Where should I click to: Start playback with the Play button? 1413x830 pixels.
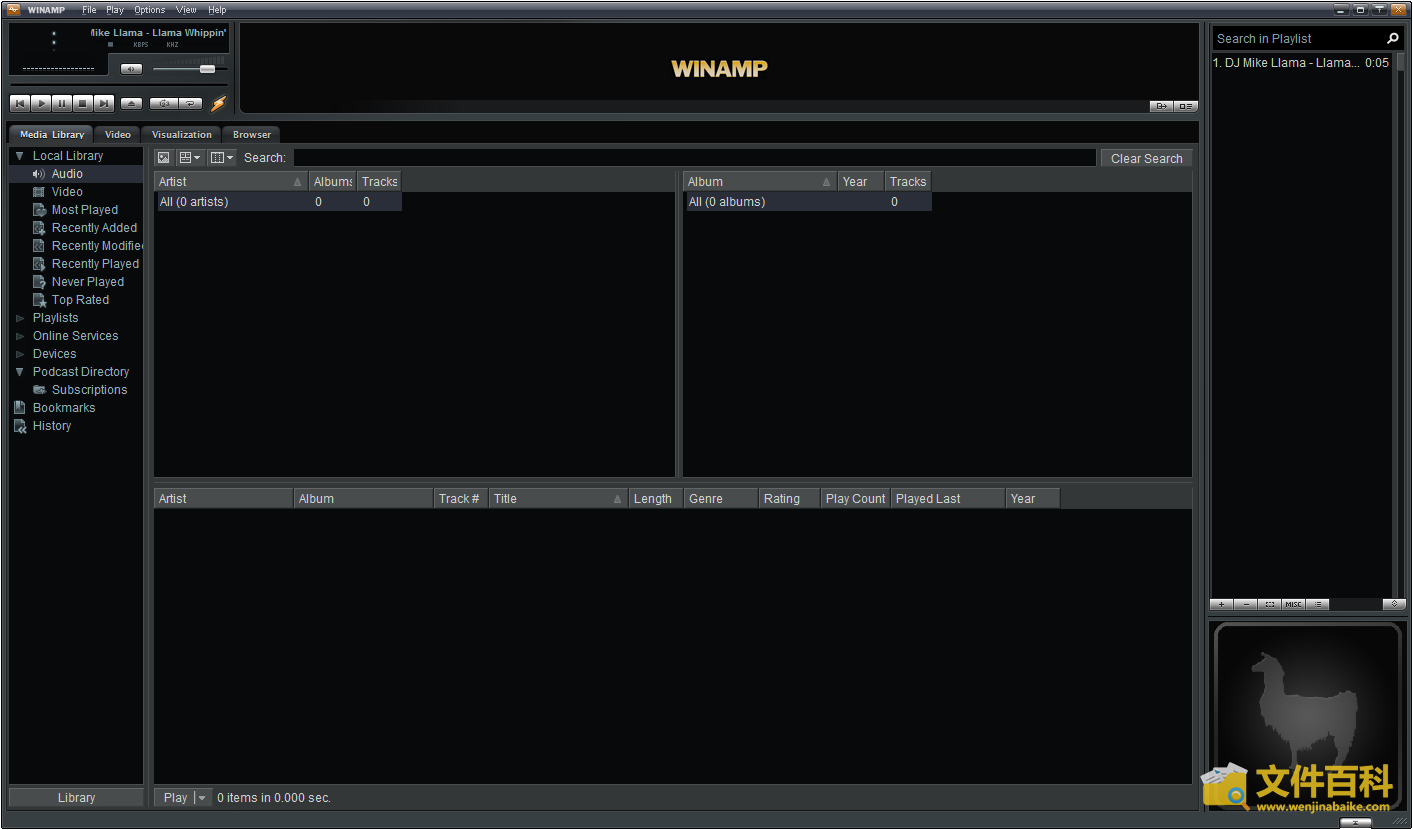[41, 103]
